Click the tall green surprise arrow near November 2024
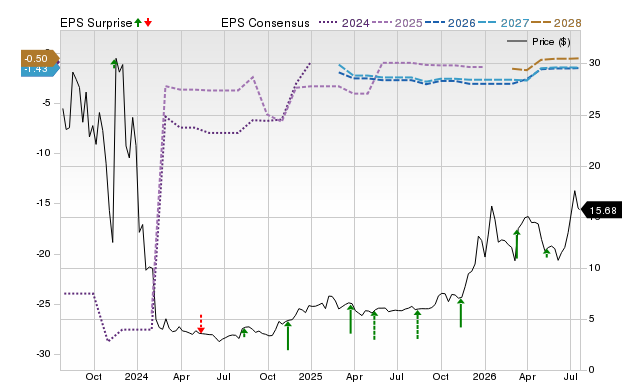 [288, 335]
